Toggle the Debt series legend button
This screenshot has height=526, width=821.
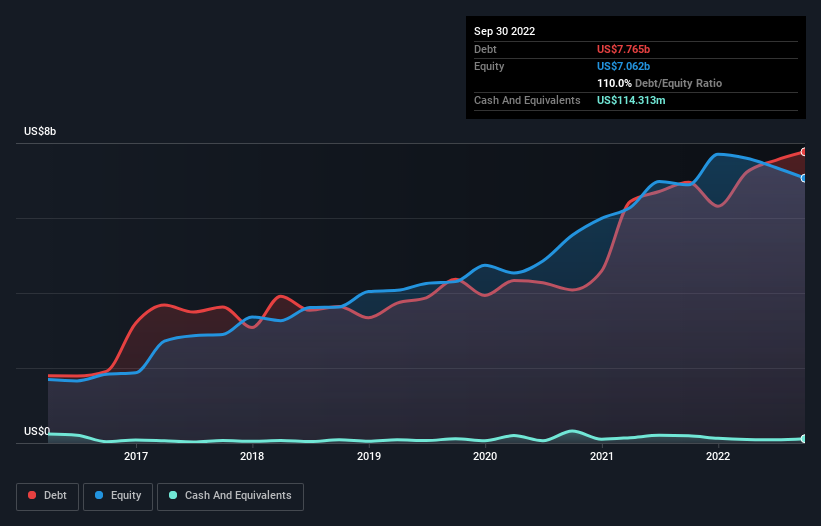pos(47,496)
